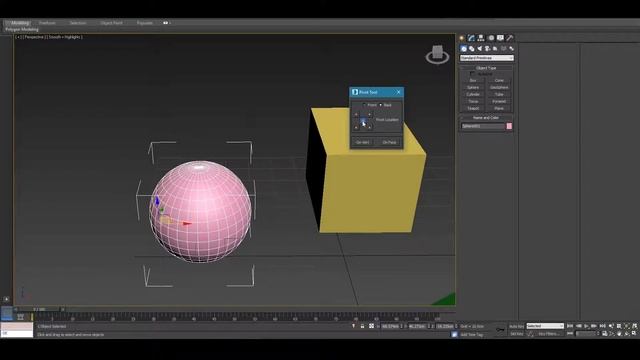Click the On Face button in Pivot Tool

coord(389,142)
